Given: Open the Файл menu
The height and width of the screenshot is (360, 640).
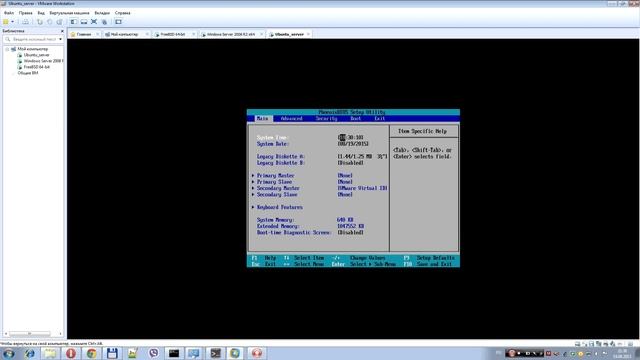Looking at the screenshot, I should click(x=9, y=13).
